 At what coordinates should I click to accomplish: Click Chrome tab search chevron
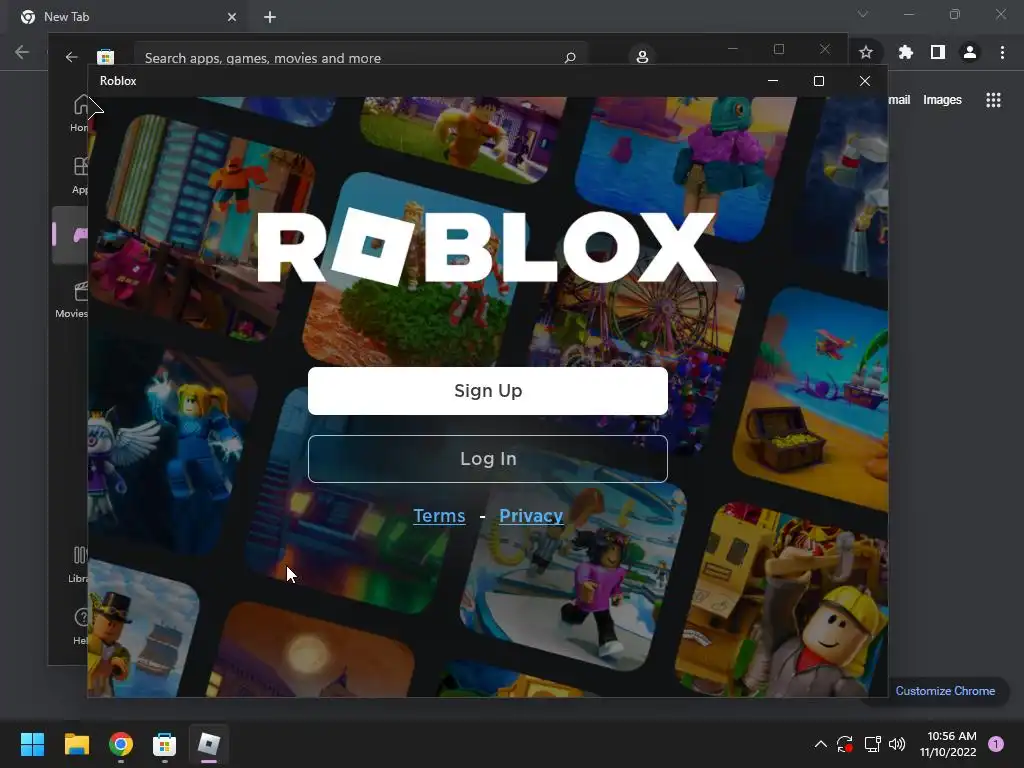[863, 14]
